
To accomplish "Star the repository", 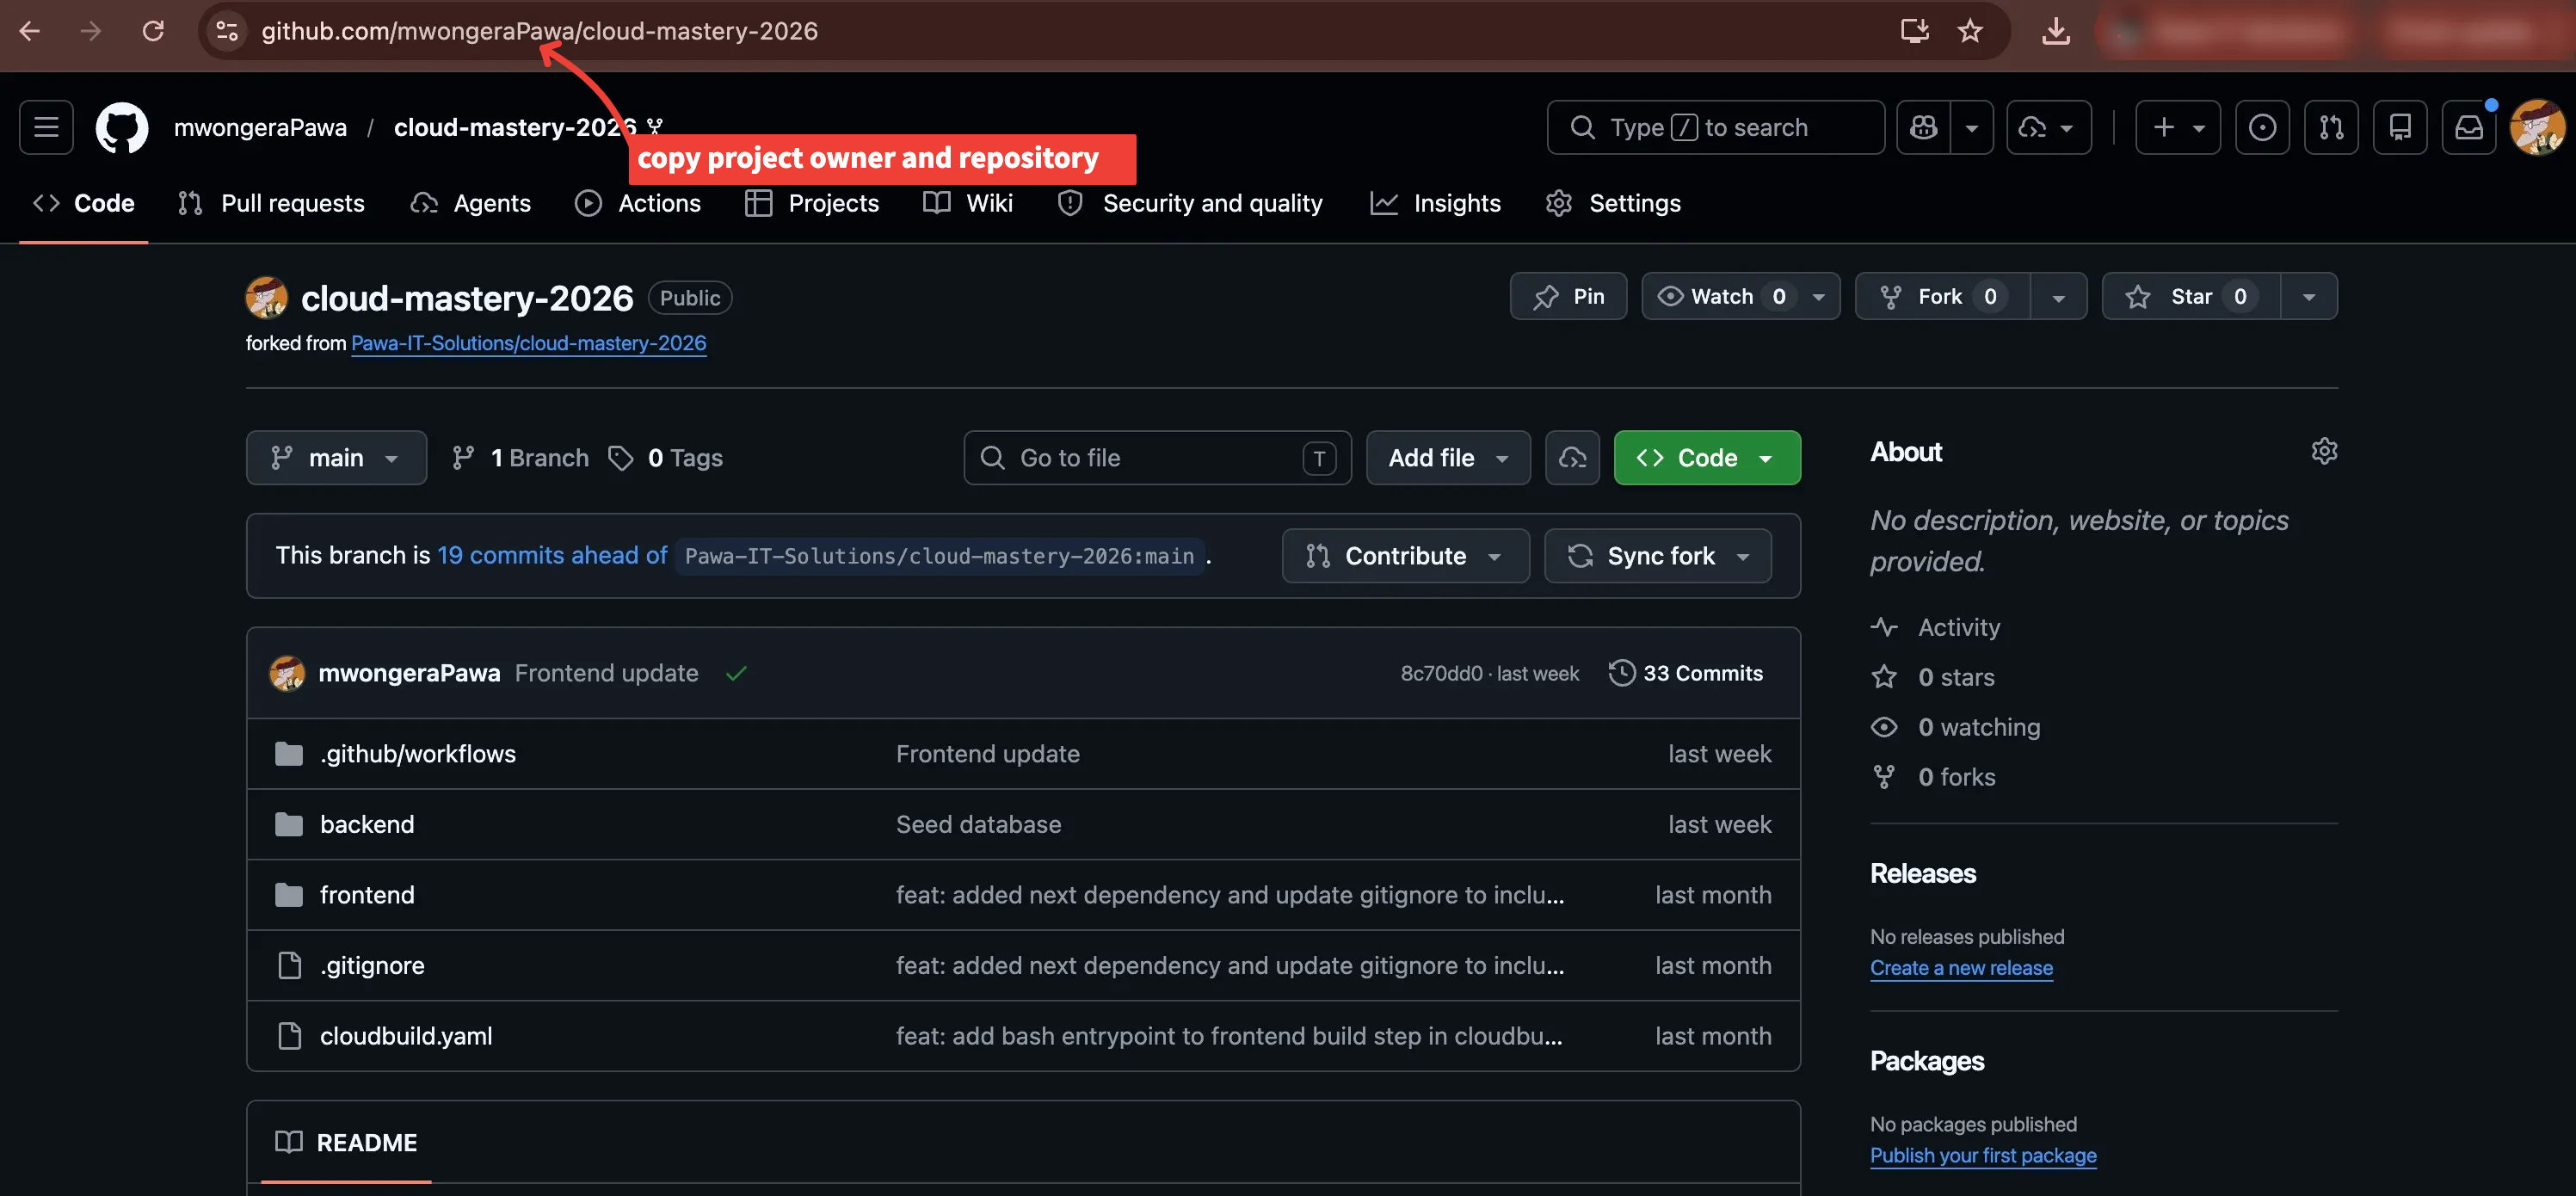I will (2190, 297).
